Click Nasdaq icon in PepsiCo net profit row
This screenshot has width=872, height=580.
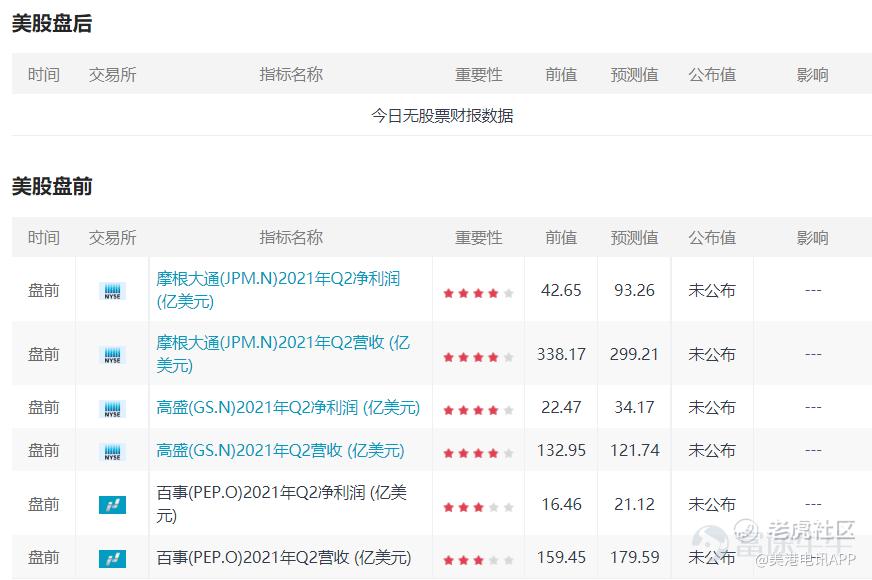(x=112, y=505)
